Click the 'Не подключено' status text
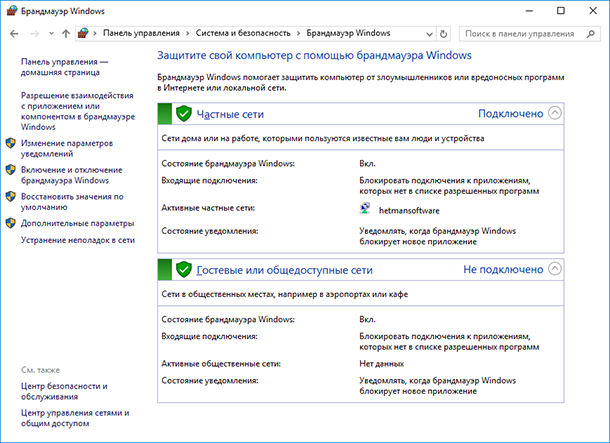The image size is (610, 443). 503,270
